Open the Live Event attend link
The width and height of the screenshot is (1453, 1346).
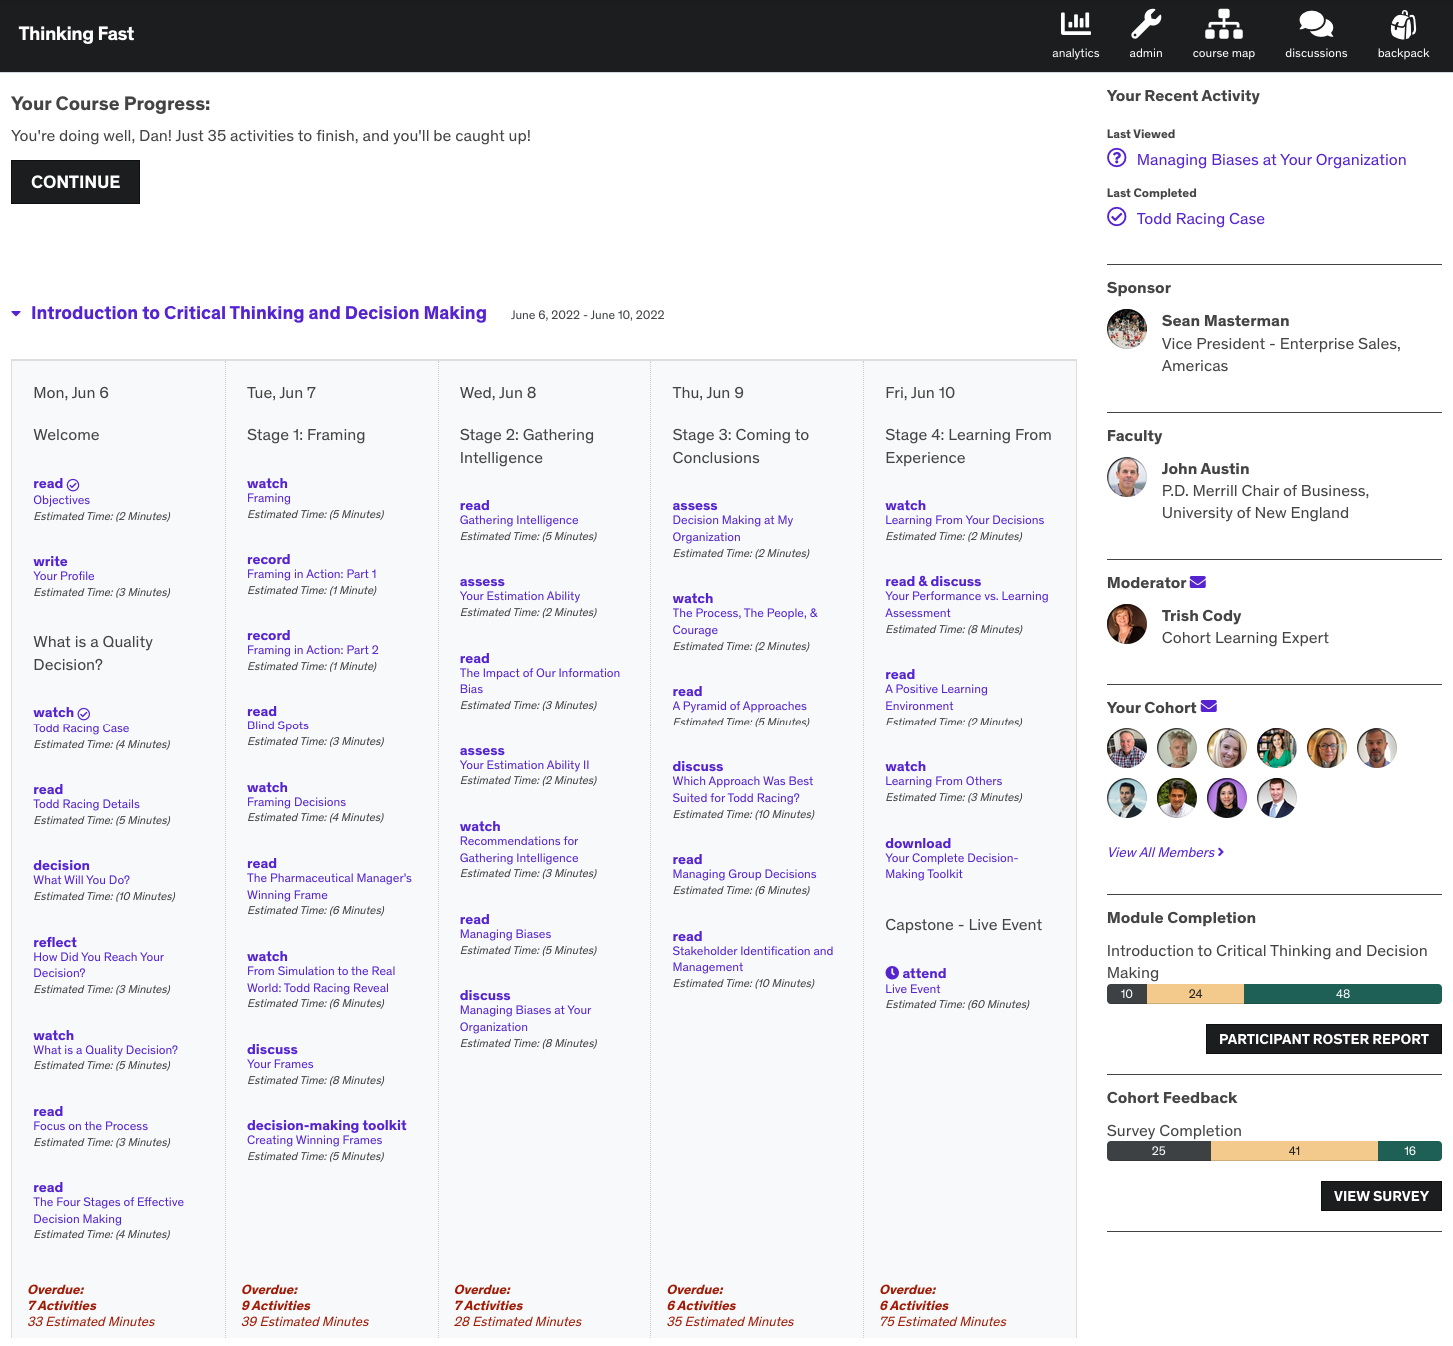pos(912,989)
